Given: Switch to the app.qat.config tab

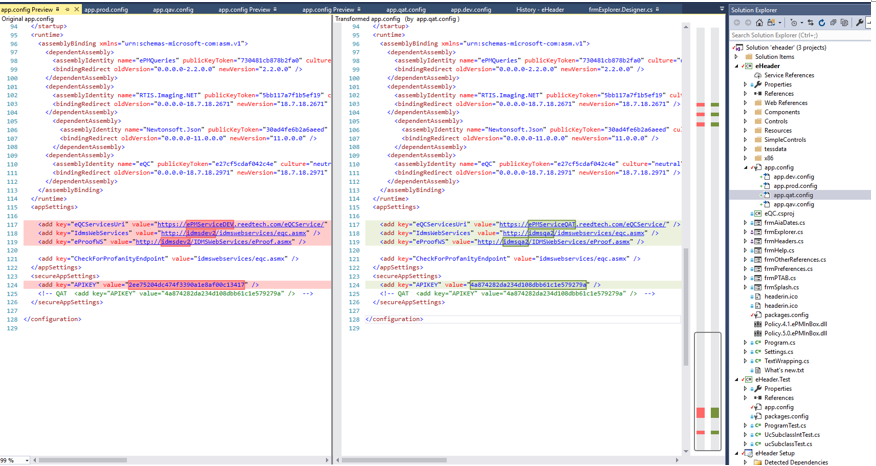Looking at the screenshot, I should (406, 9).
